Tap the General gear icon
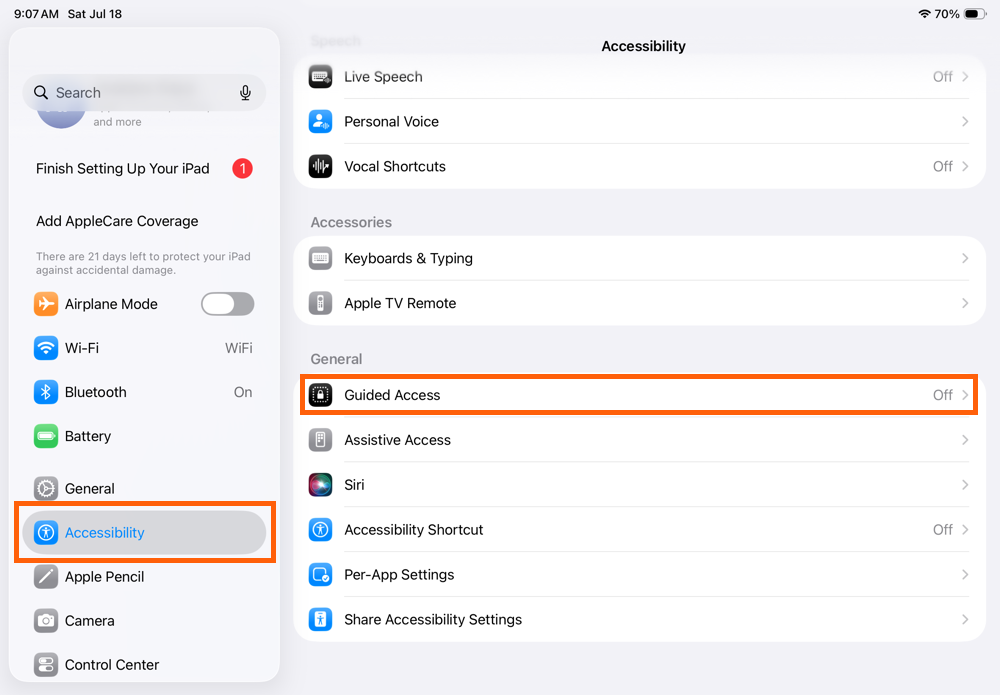1000x695 pixels. coord(46,488)
